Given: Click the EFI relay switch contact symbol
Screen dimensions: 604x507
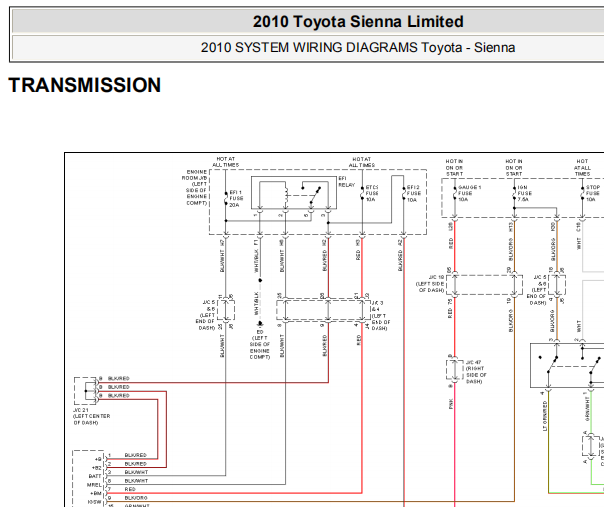Looking at the screenshot, I should tap(314, 195).
